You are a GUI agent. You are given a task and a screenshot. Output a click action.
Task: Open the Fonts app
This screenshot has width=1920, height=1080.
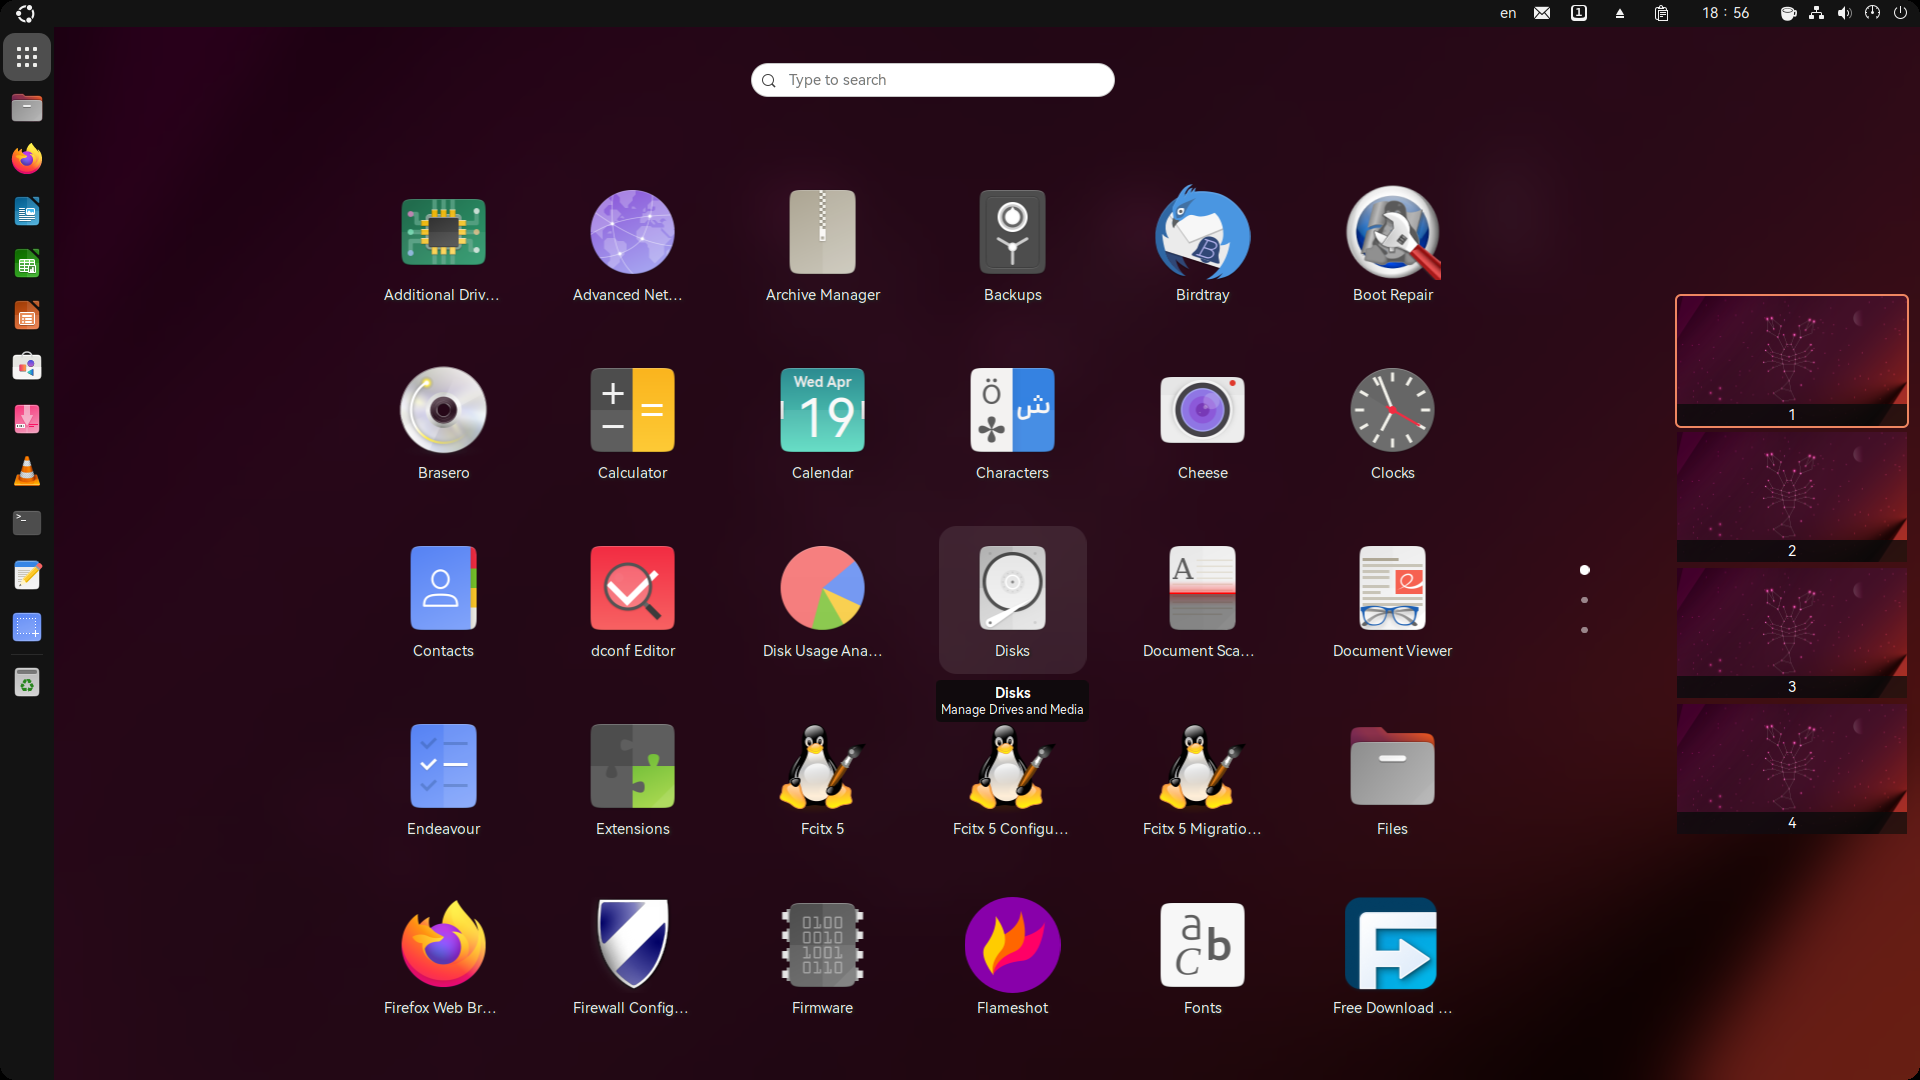click(x=1202, y=958)
